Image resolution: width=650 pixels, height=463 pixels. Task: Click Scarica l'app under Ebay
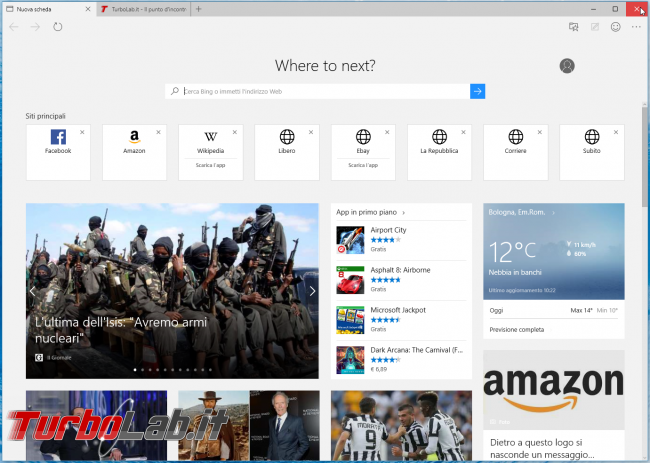(x=363, y=165)
